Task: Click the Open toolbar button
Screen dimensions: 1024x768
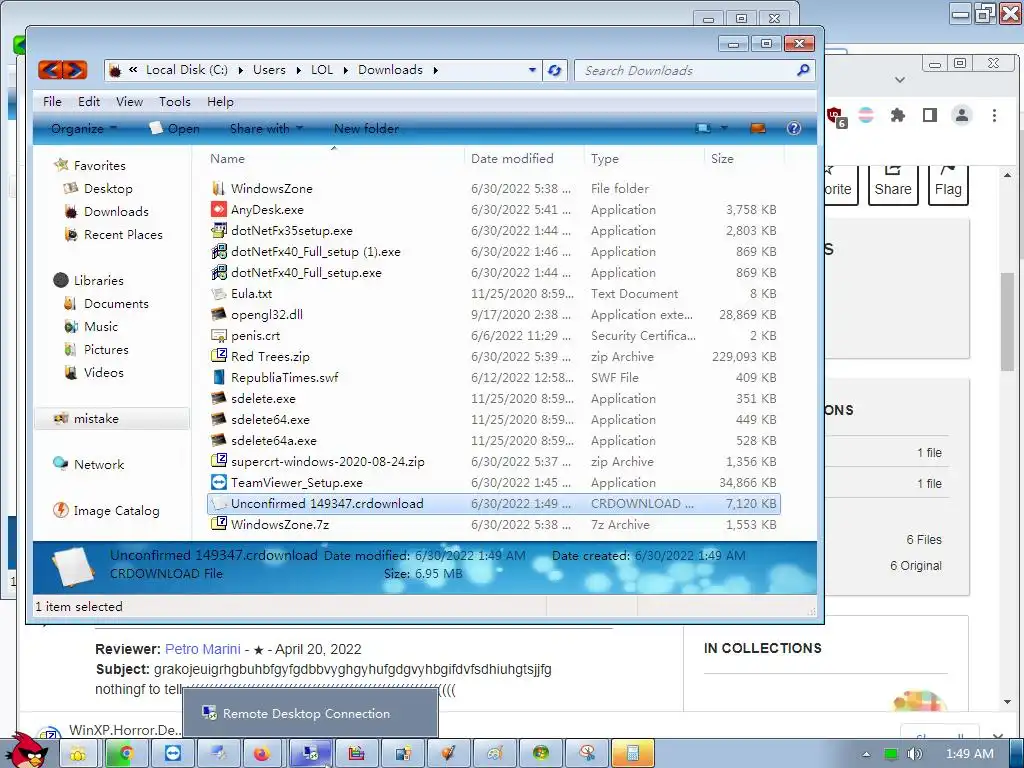Action: coord(174,129)
